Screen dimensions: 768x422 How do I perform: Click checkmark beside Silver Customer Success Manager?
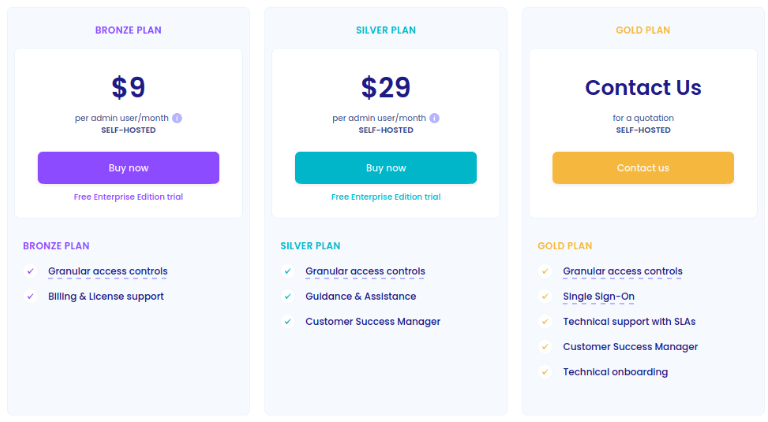[x=288, y=322]
